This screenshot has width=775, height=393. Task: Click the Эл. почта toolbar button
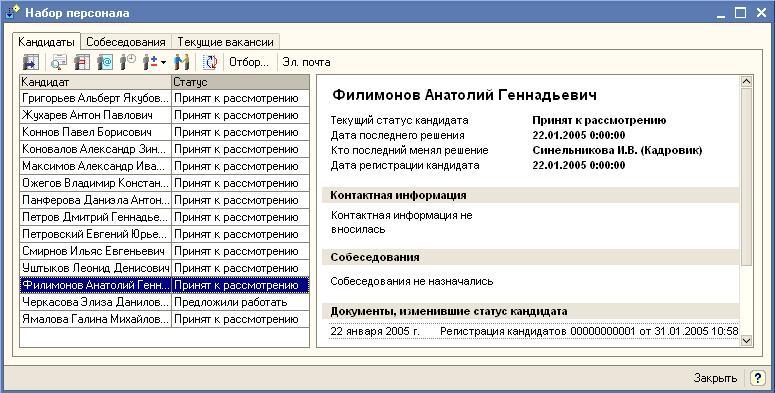tap(306, 62)
